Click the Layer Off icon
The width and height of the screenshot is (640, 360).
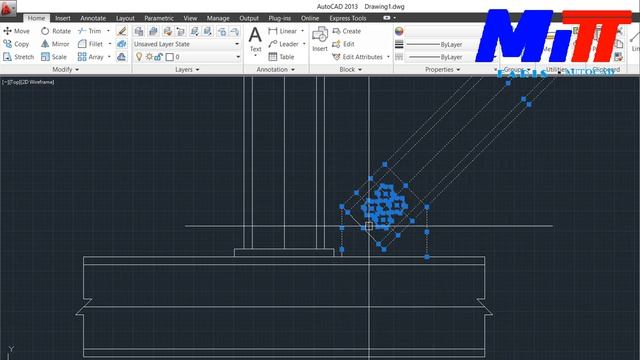point(235,31)
